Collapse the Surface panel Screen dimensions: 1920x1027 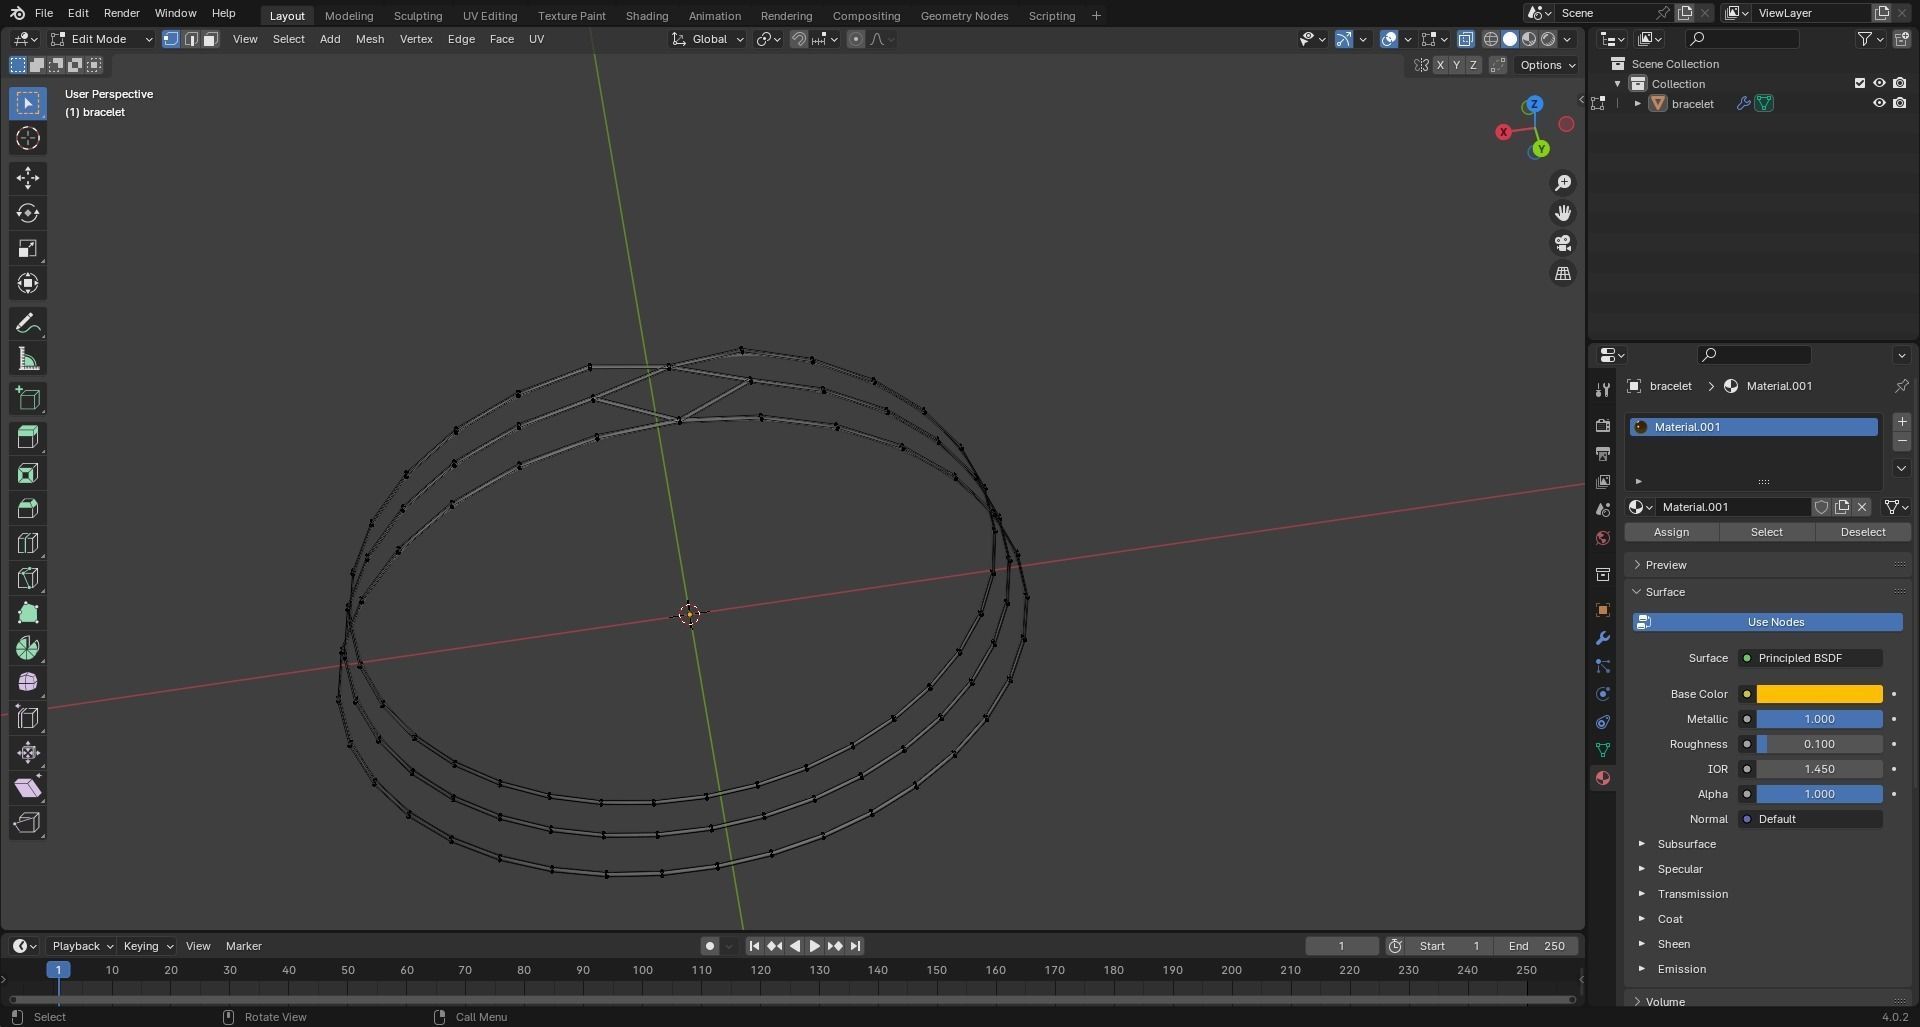1665,592
